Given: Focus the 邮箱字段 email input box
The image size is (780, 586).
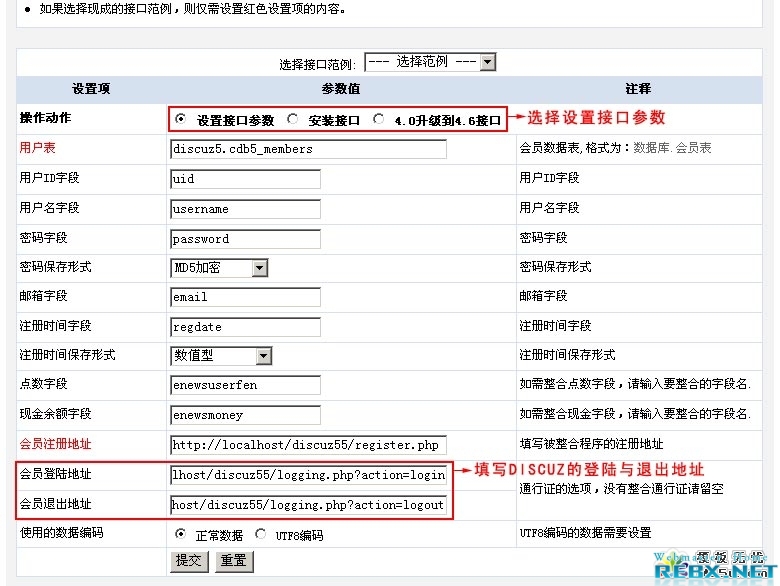Looking at the screenshot, I should [x=245, y=297].
